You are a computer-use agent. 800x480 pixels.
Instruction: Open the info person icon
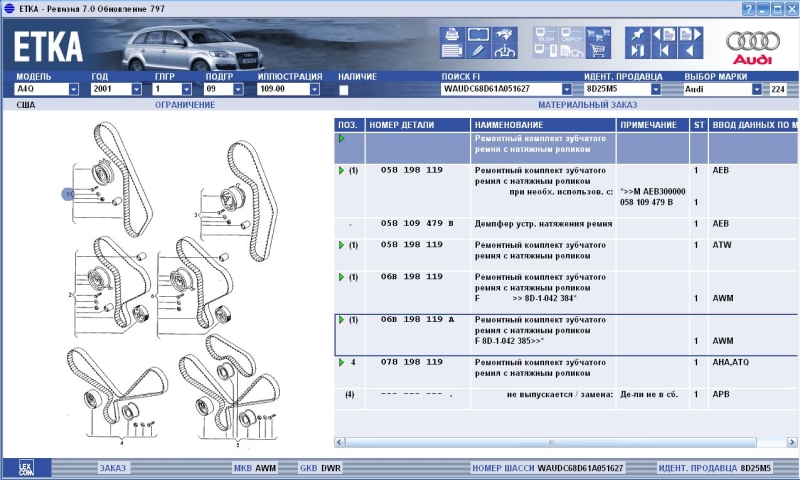coord(504,51)
